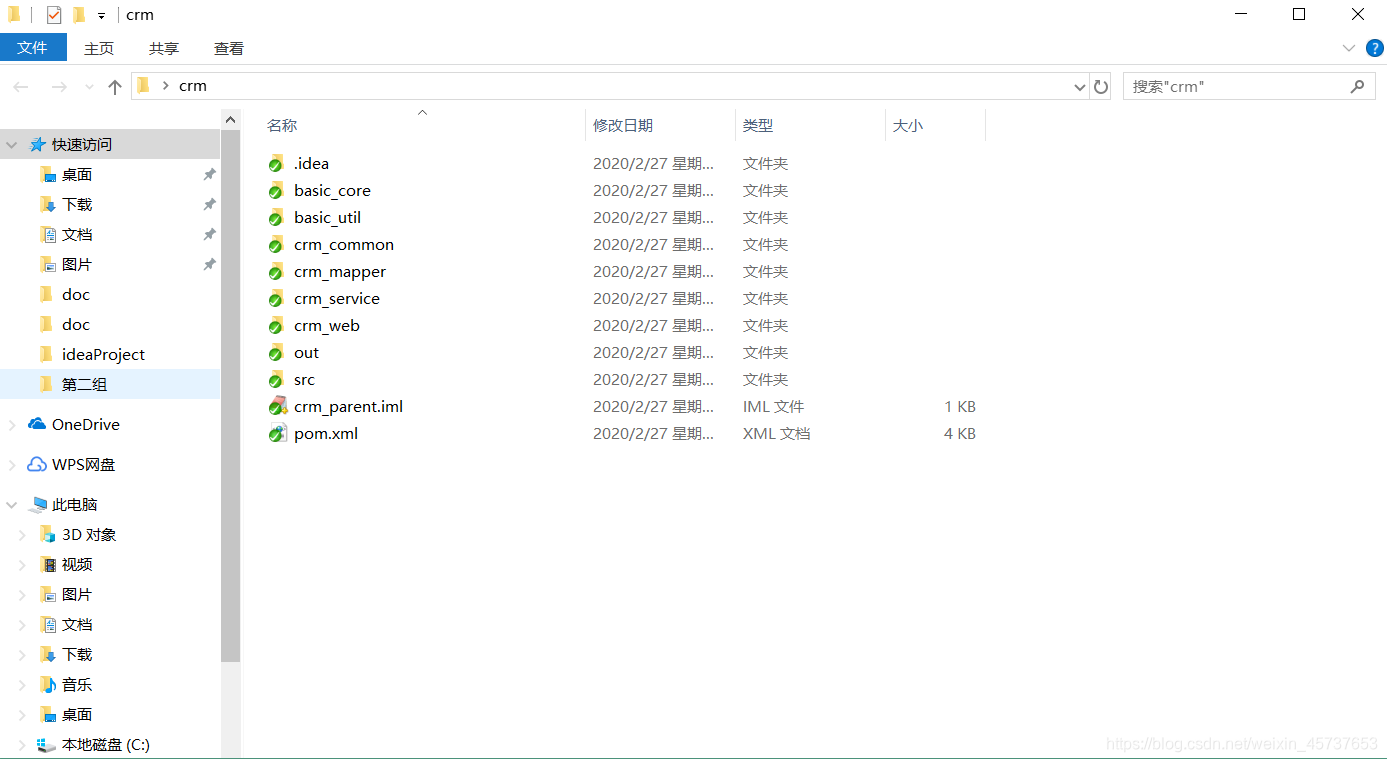Expand the OneDrive tree node
The height and width of the screenshot is (762, 1387).
[12, 425]
